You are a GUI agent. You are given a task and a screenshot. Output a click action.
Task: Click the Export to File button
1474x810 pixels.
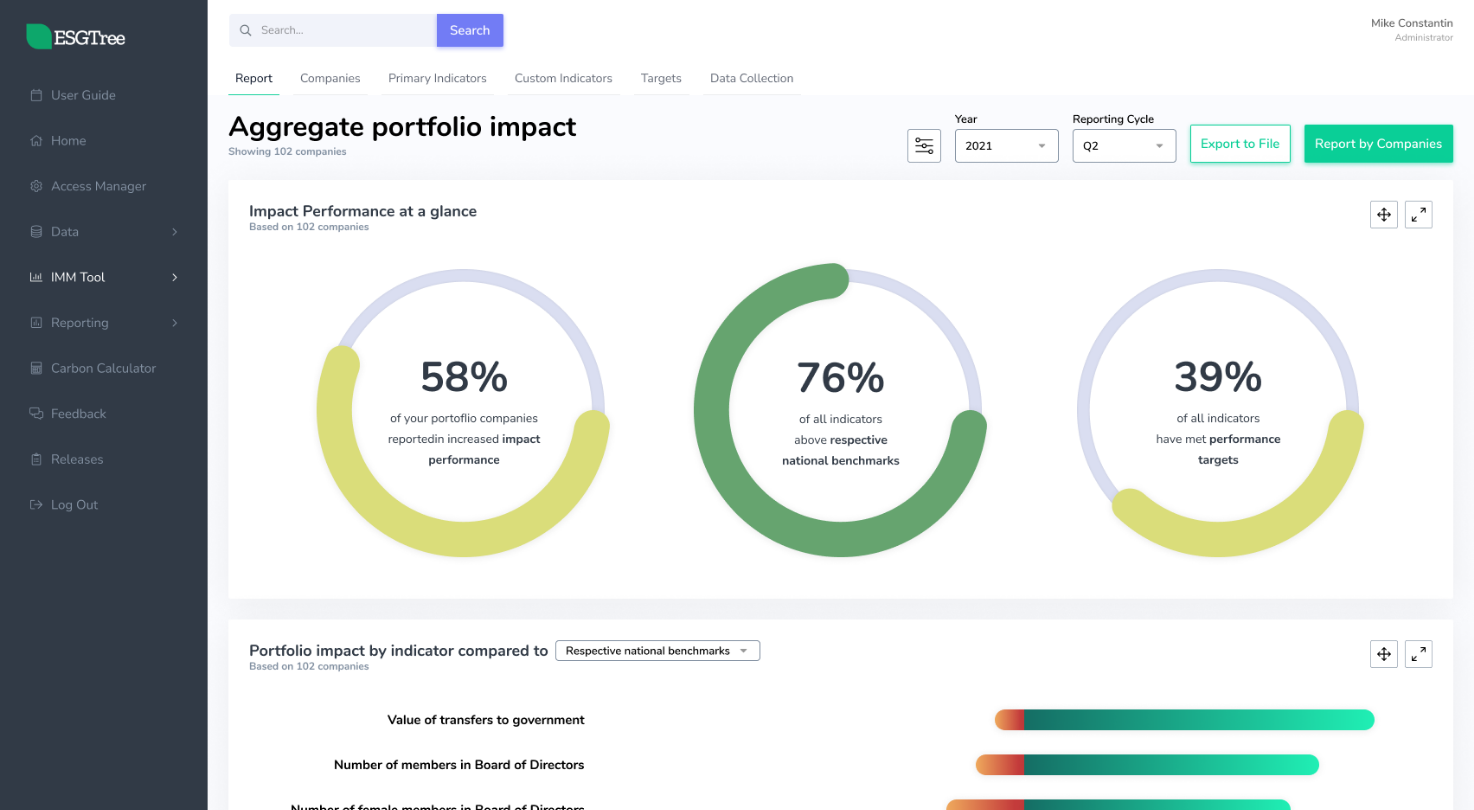coord(1239,144)
